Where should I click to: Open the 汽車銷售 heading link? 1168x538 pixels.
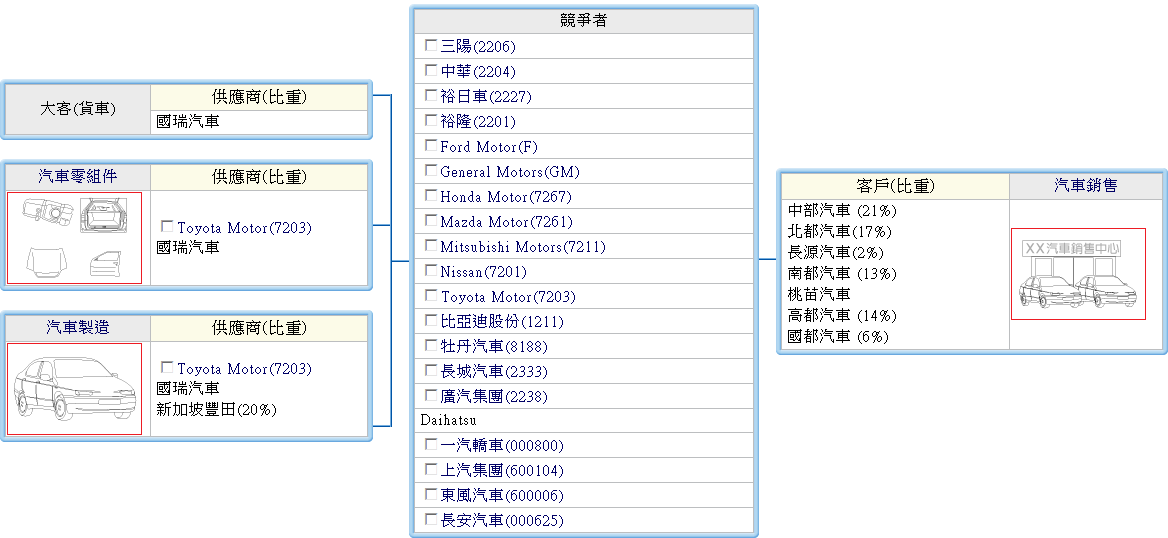pyautogui.click(x=1085, y=186)
